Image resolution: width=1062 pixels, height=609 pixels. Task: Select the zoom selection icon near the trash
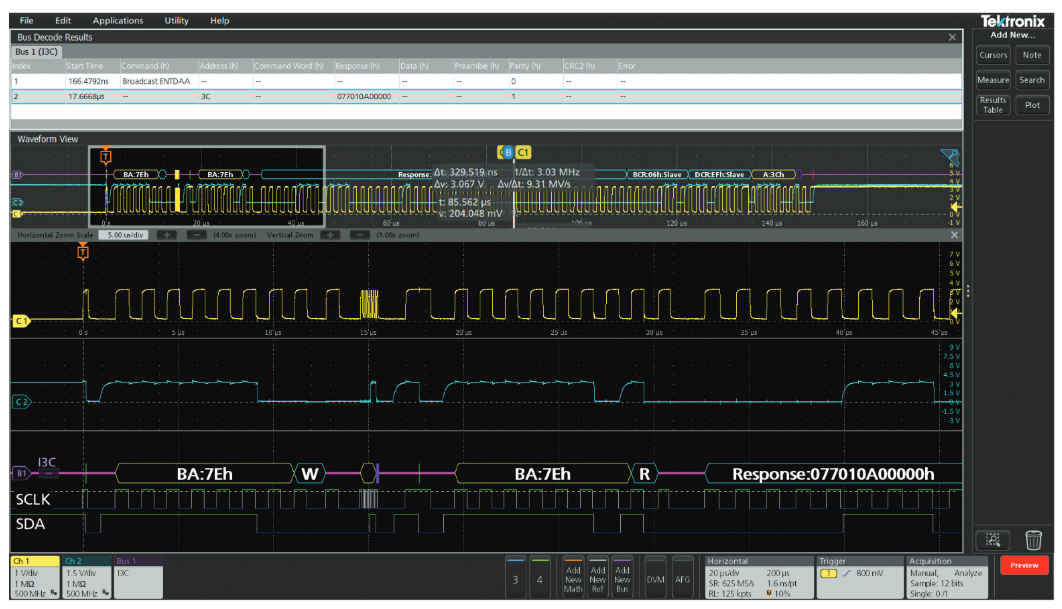994,539
